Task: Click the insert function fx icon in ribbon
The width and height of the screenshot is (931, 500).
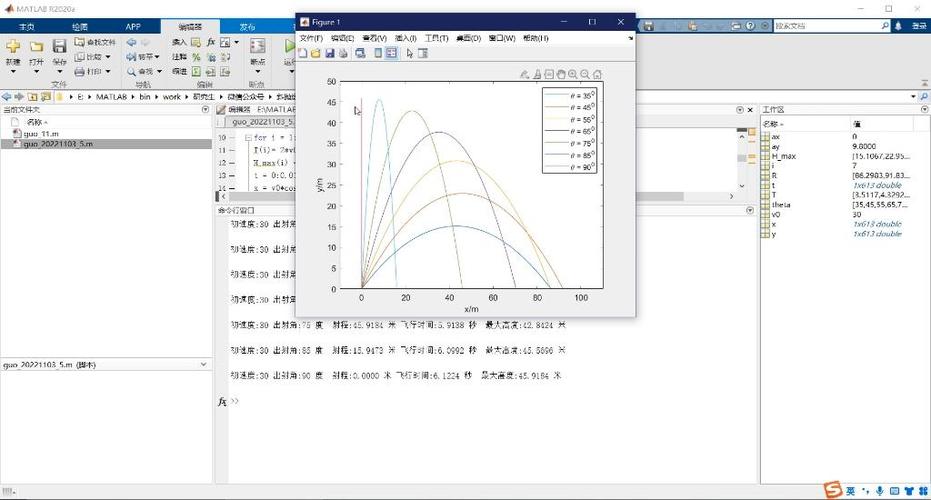Action: tap(211, 42)
